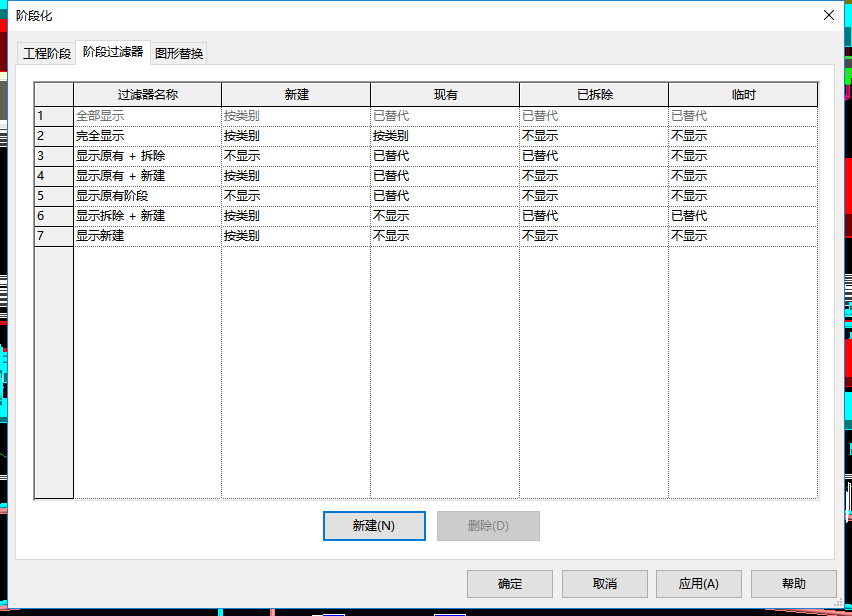This screenshot has height=616, width=852.
Task: Select row header number 7
Action: tap(54, 236)
